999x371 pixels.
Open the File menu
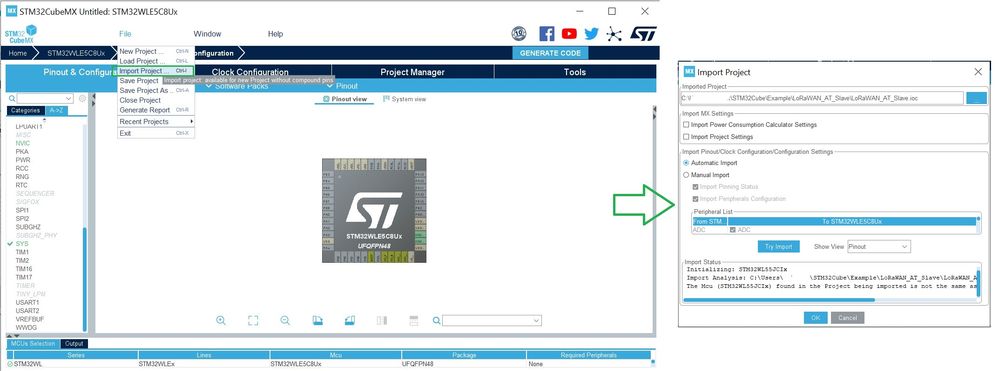click(x=125, y=34)
